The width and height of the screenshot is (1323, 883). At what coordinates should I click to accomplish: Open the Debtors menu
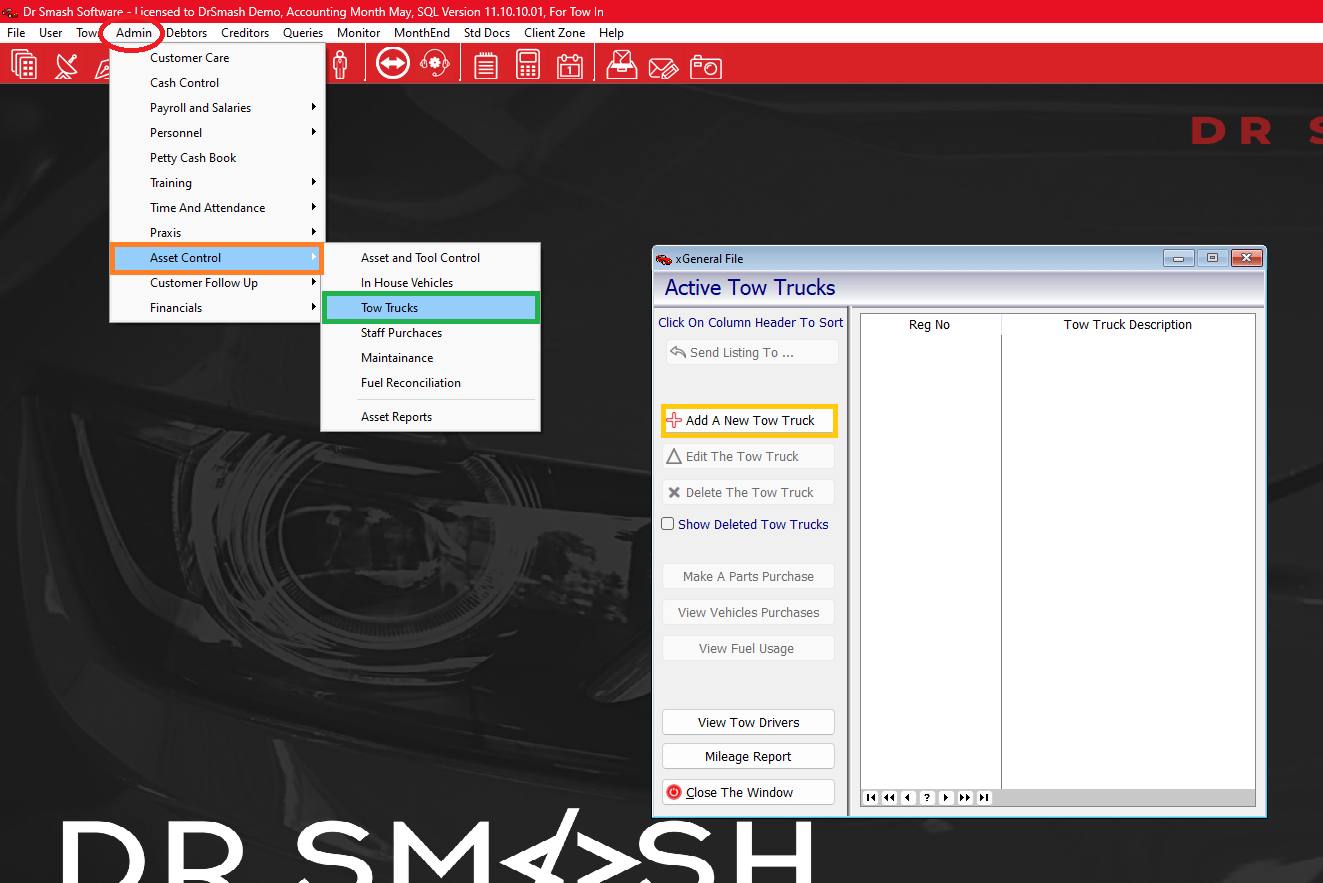pyautogui.click(x=186, y=32)
